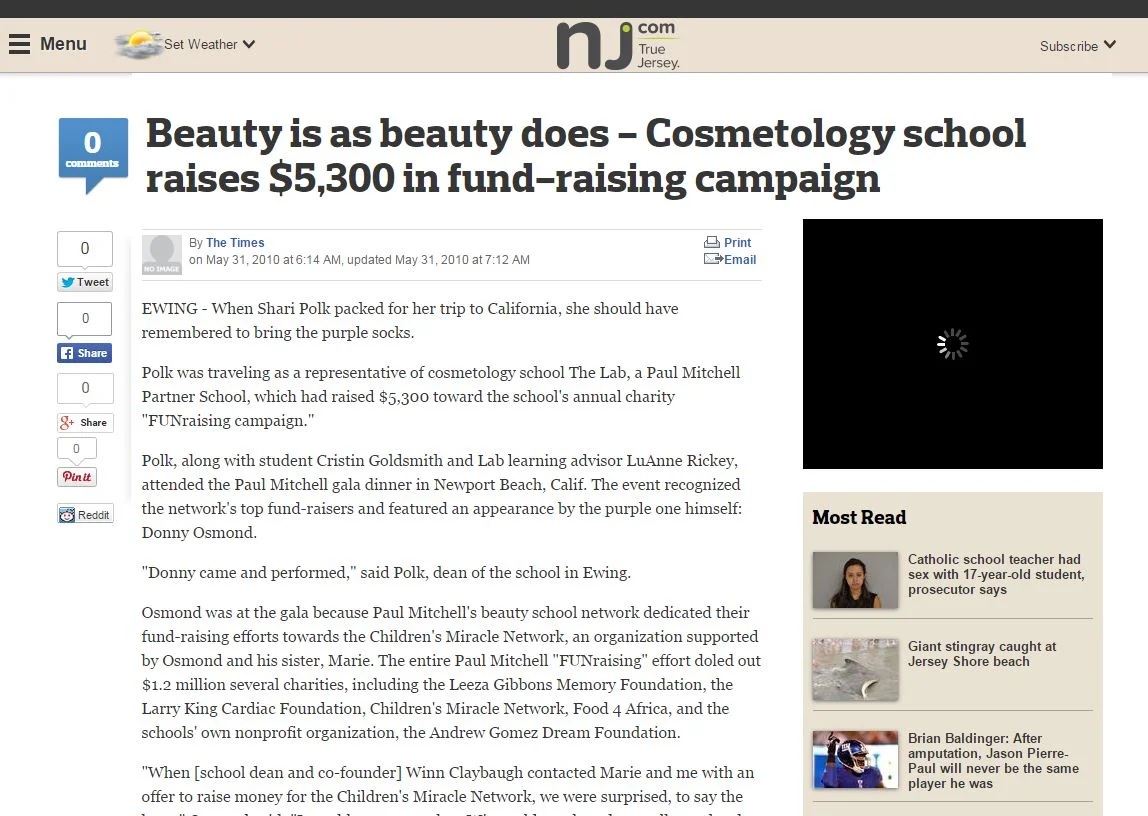This screenshot has width=1148, height=816.
Task: Click the loading video player
Action: pyautogui.click(x=953, y=344)
